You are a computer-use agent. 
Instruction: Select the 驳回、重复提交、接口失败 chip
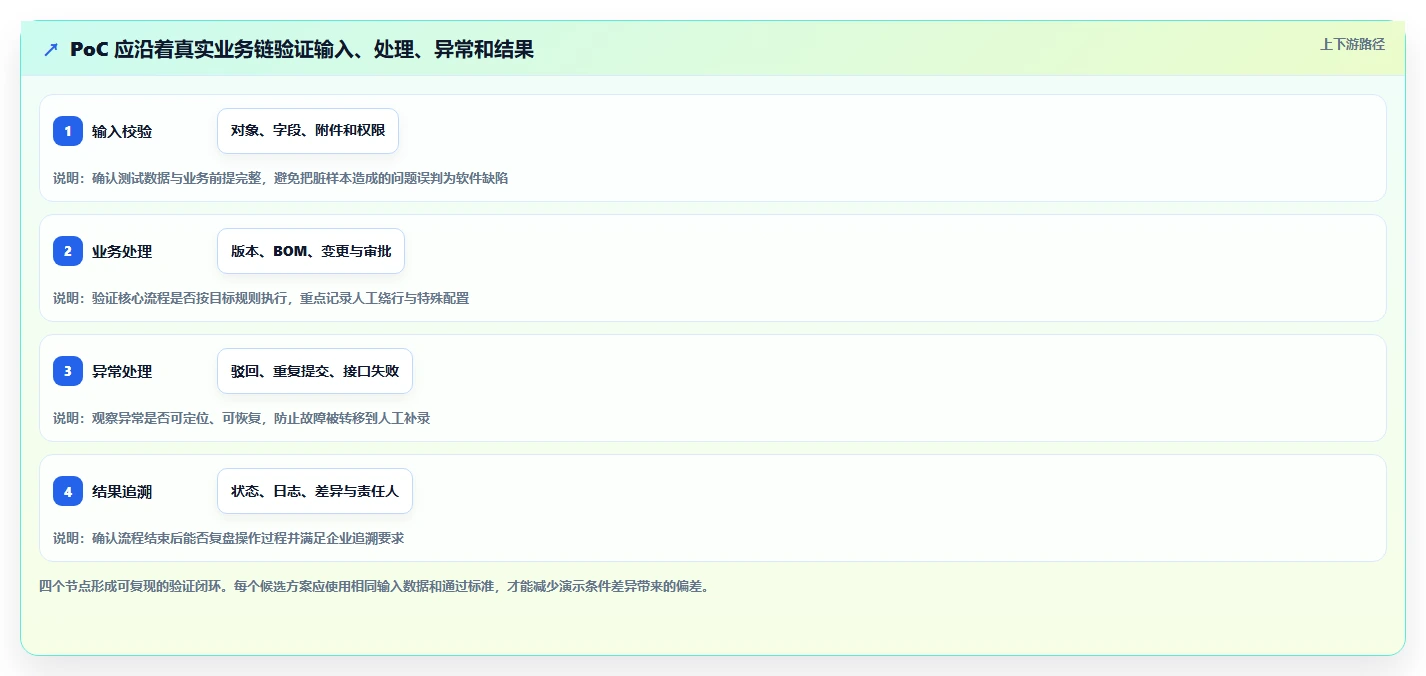pos(315,371)
